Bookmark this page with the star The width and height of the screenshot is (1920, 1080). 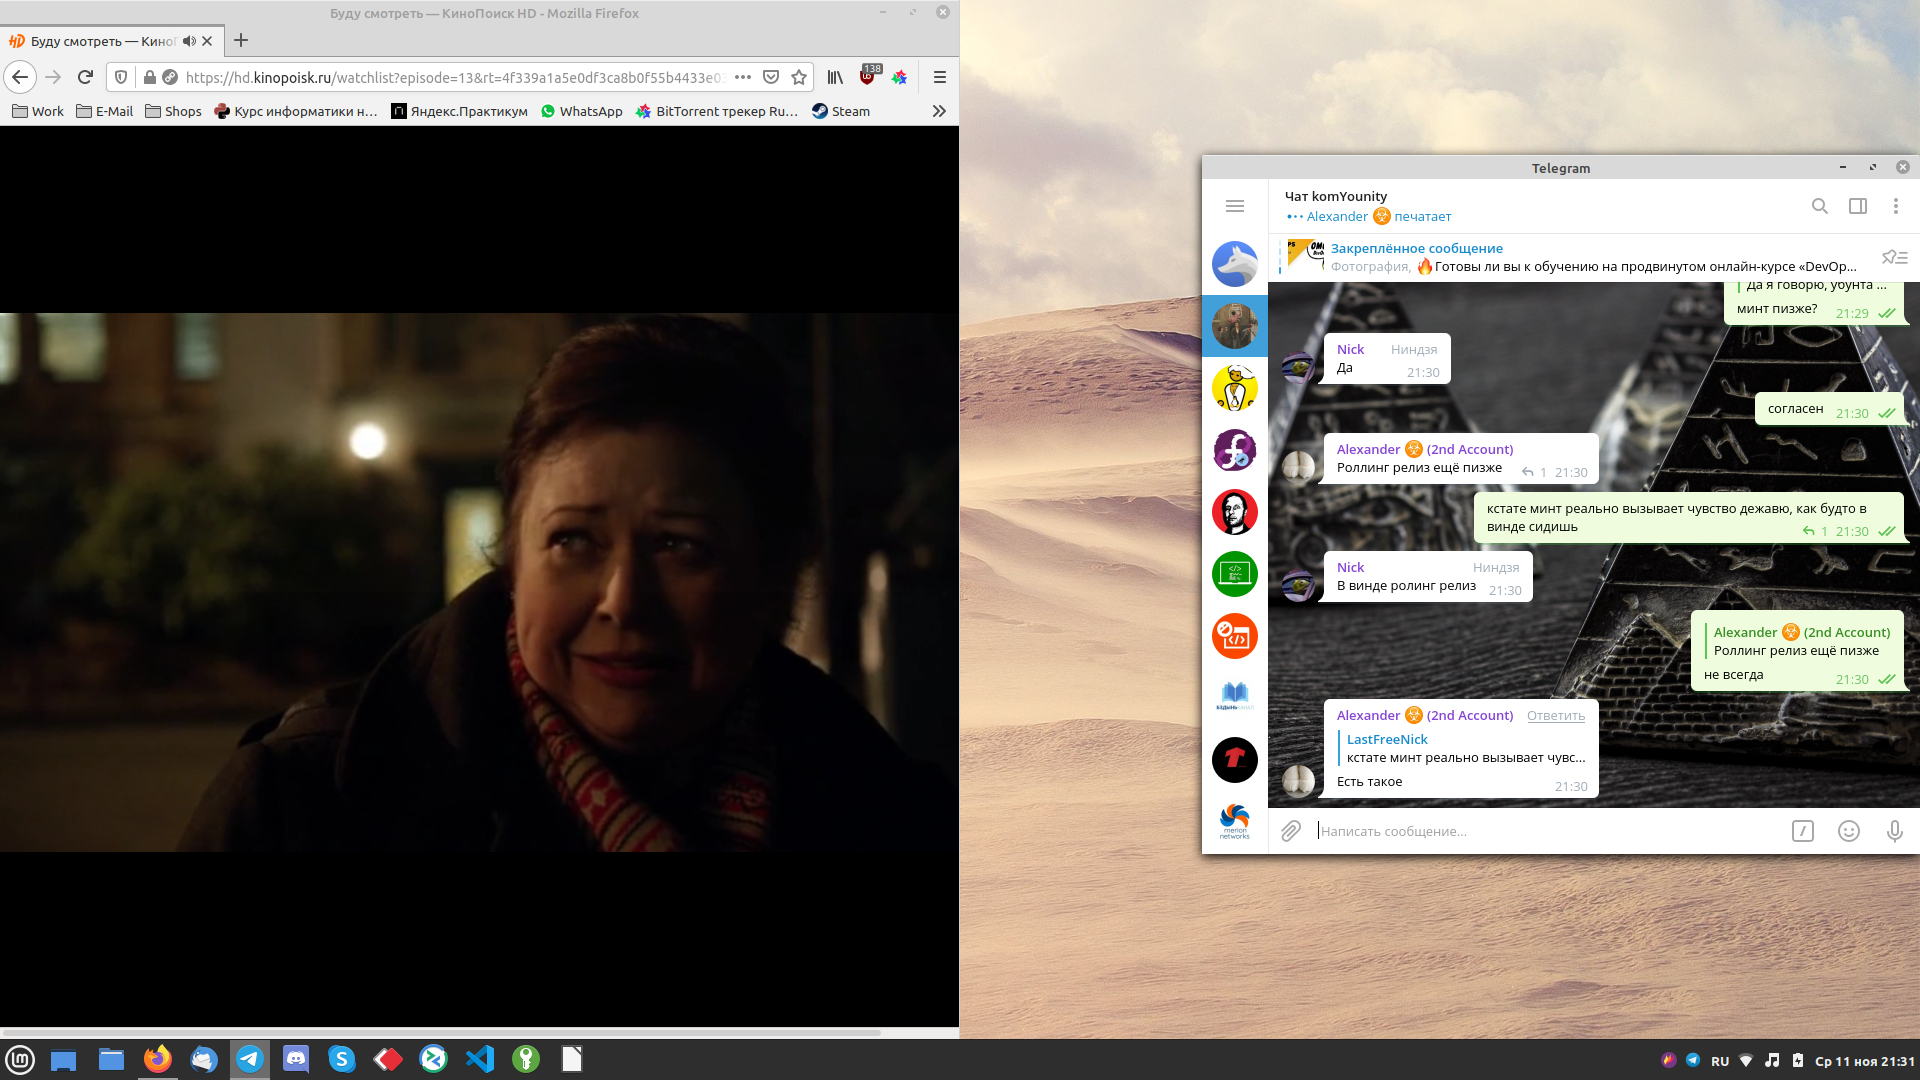point(799,77)
